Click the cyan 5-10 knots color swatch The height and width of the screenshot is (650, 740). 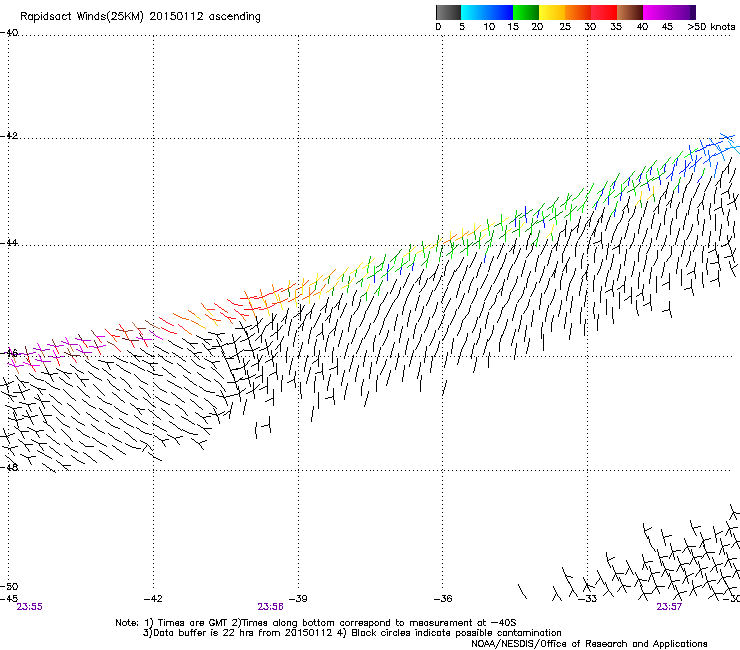(474, 12)
